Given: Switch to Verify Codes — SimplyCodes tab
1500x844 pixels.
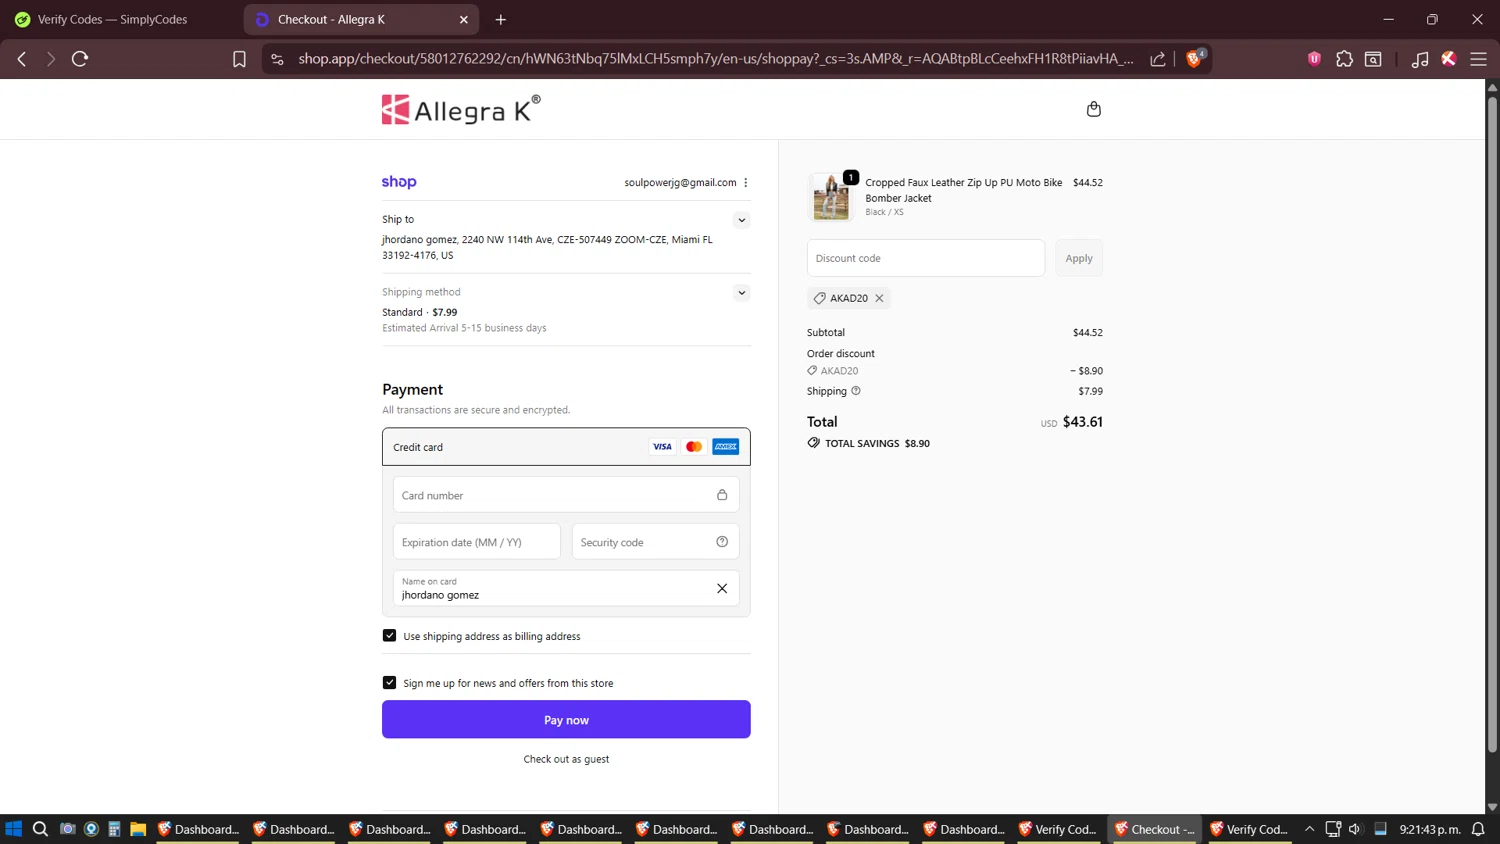Looking at the screenshot, I should point(120,19).
